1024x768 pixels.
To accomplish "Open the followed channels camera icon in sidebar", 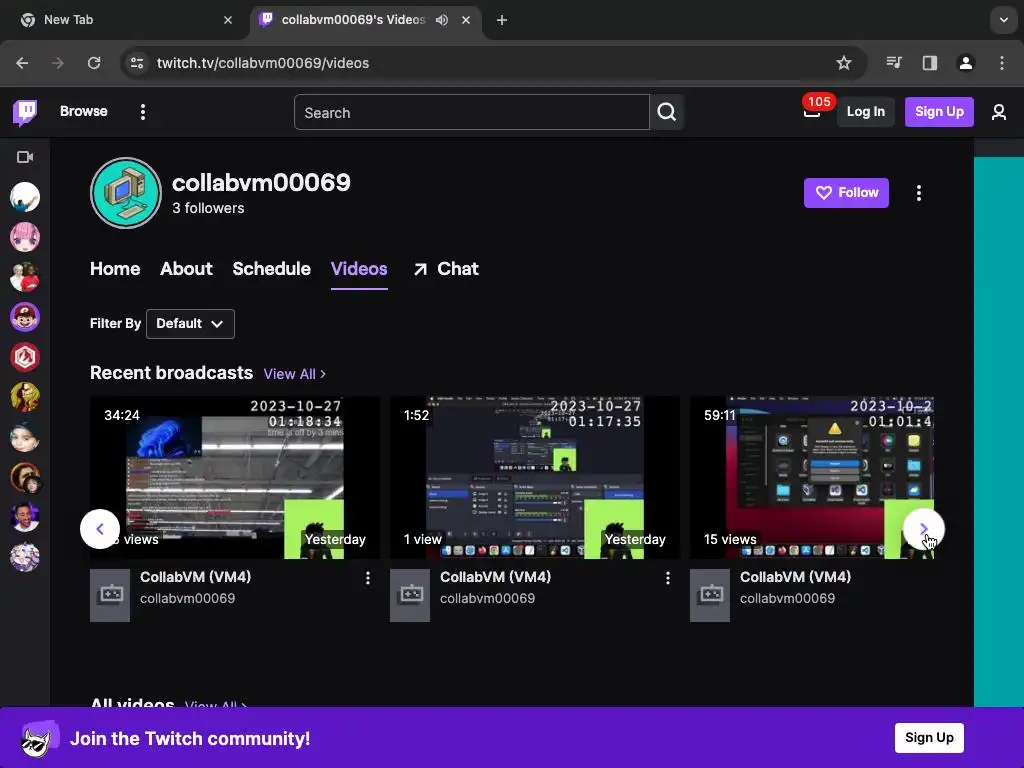I will click(x=25, y=157).
